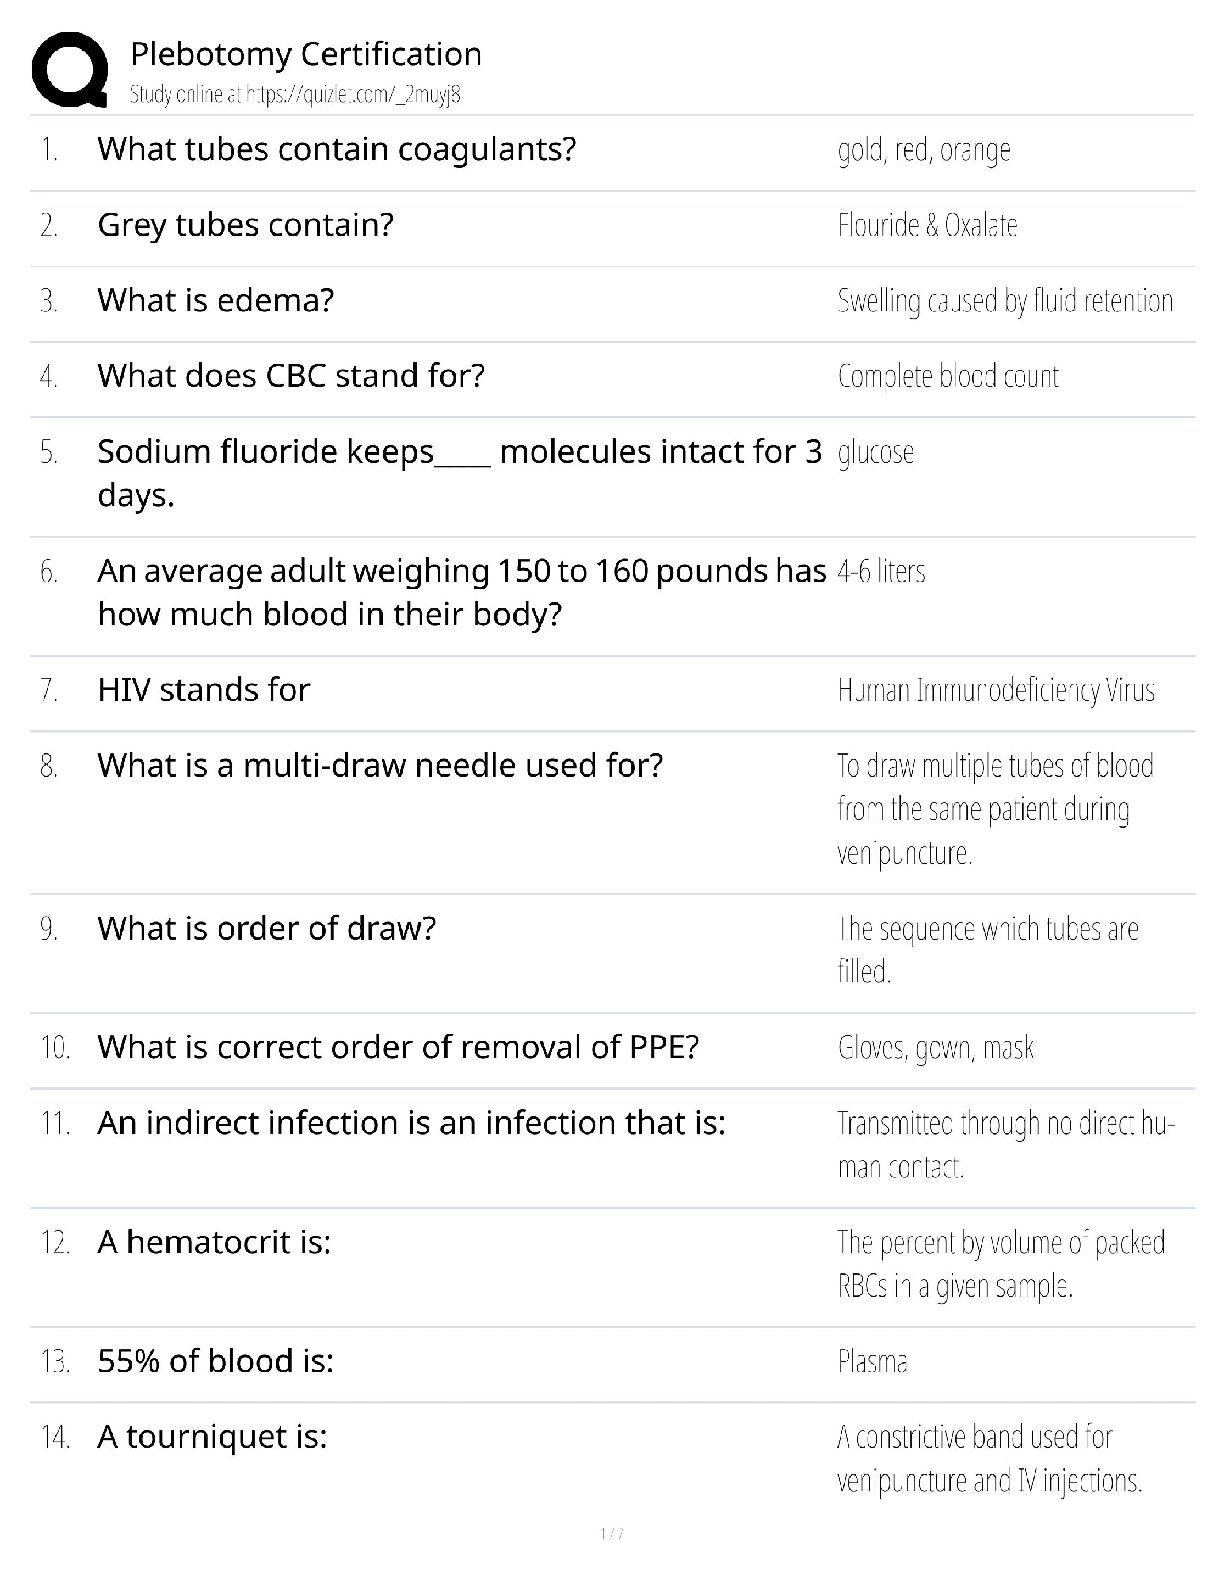The image size is (1224, 1584).
Task: Click the 'Plasma' answer text
Action: (873, 1362)
